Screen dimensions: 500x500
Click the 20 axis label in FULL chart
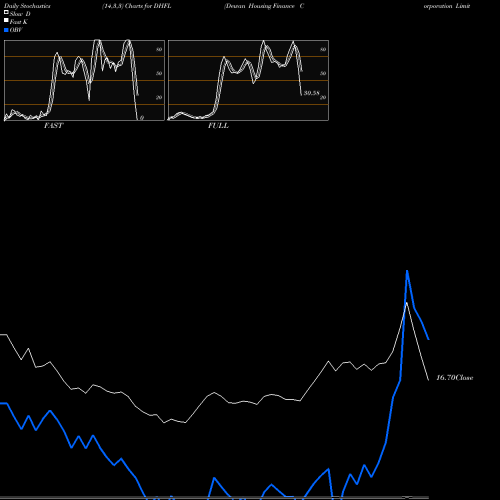pyautogui.click(x=323, y=97)
